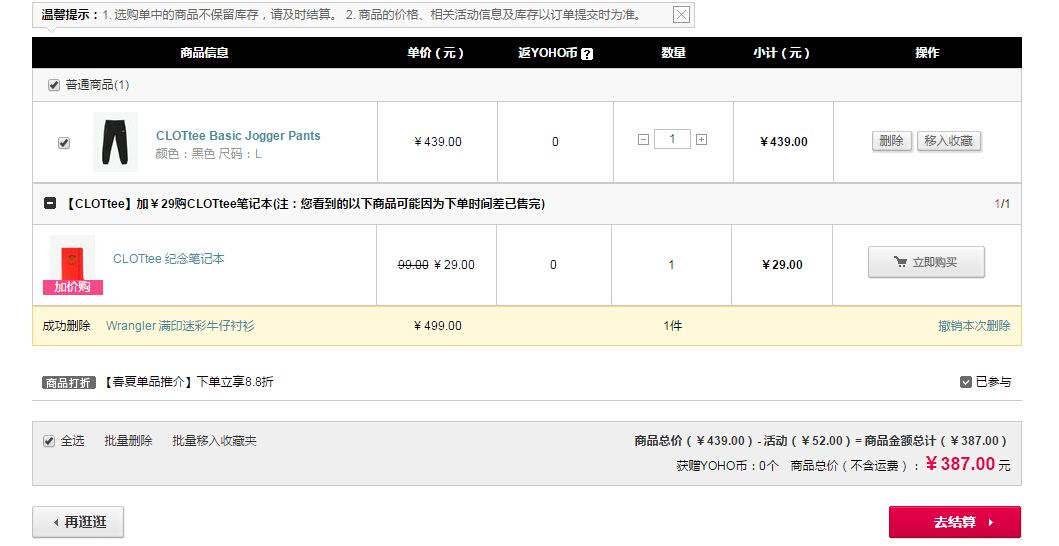Open CLOTtee Basic Jogger Pants product link
This screenshot has height=546, width=1059.
tap(238, 136)
